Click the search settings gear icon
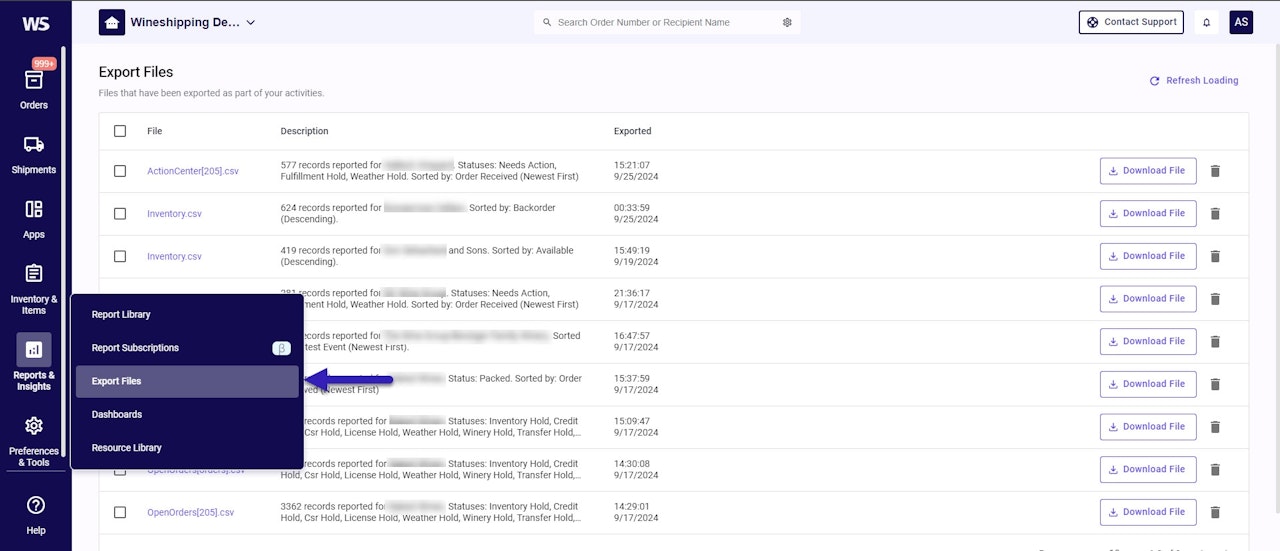The width and height of the screenshot is (1280, 551). [787, 22]
